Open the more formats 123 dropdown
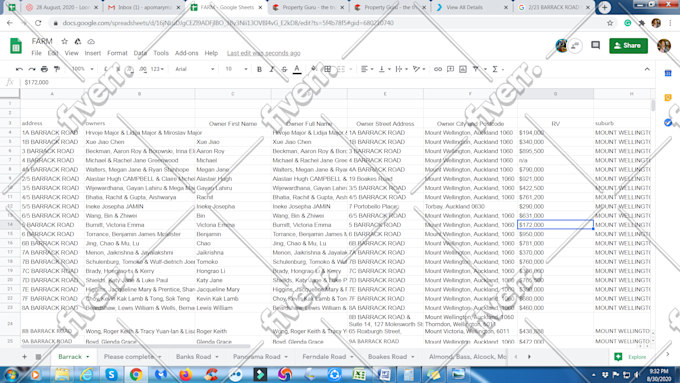The height and width of the screenshot is (383, 680). (157, 69)
